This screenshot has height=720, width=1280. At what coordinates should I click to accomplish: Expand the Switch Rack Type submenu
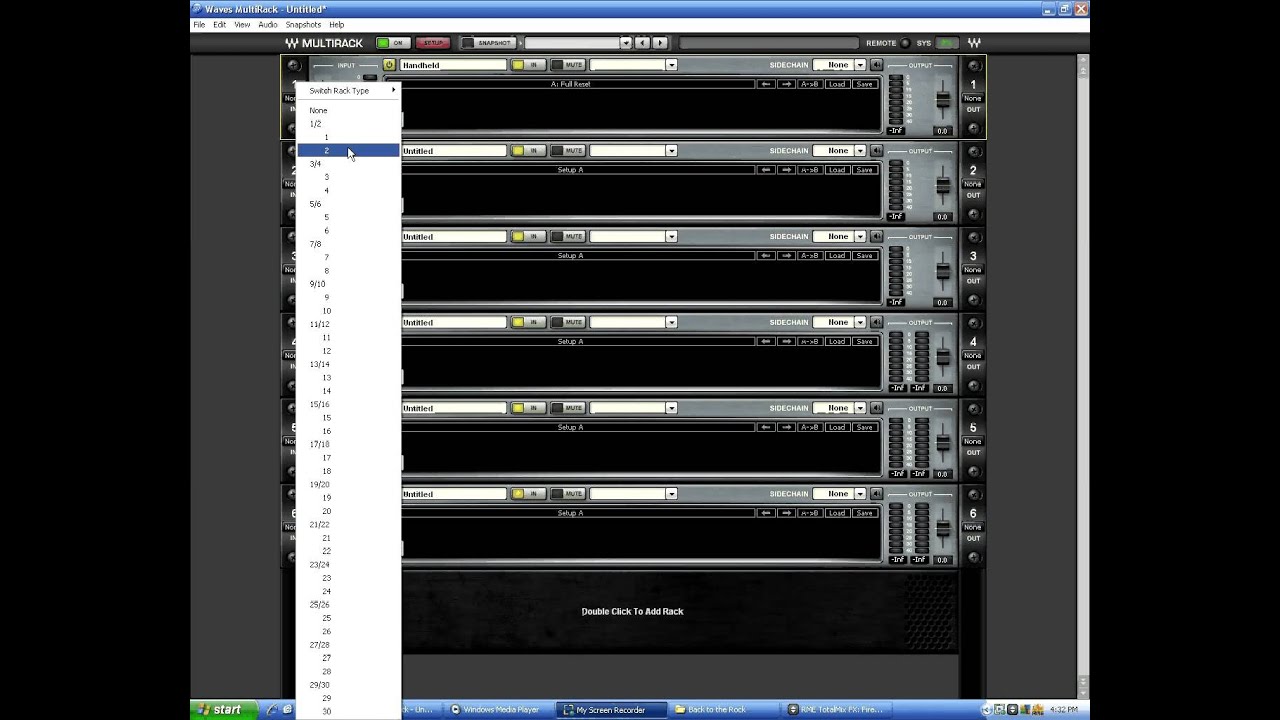click(349, 90)
